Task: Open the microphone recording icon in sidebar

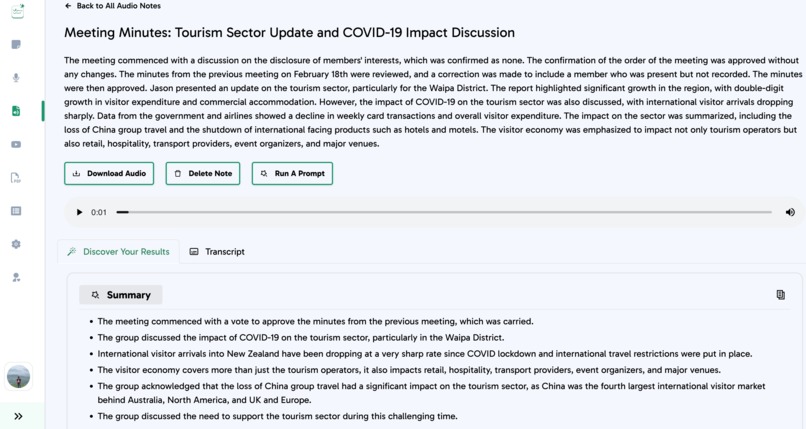Action: pos(16,78)
